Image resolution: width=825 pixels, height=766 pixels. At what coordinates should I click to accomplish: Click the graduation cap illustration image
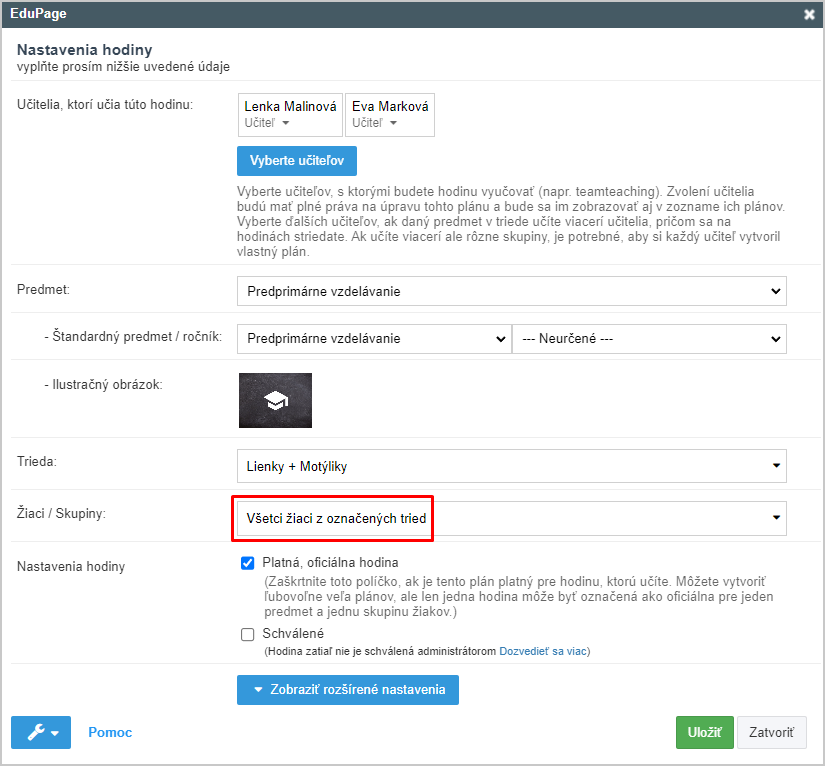point(275,400)
